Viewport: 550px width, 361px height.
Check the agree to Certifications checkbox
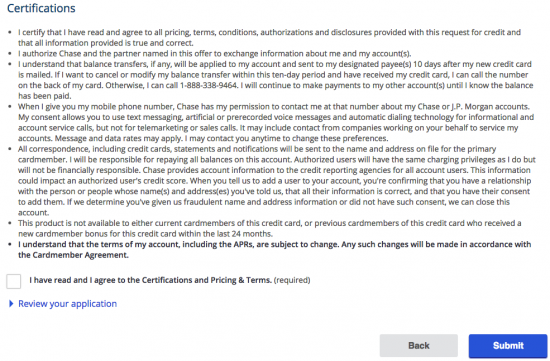(14, 281)
